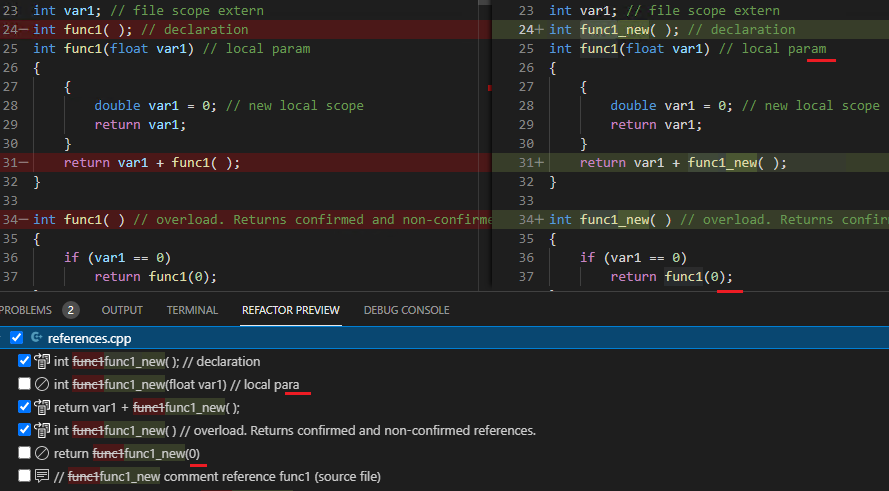Screen dimensions: 889x491
Task: Click 'double var1 = 0;' in left editor
Action: click(x=156, y=105)
